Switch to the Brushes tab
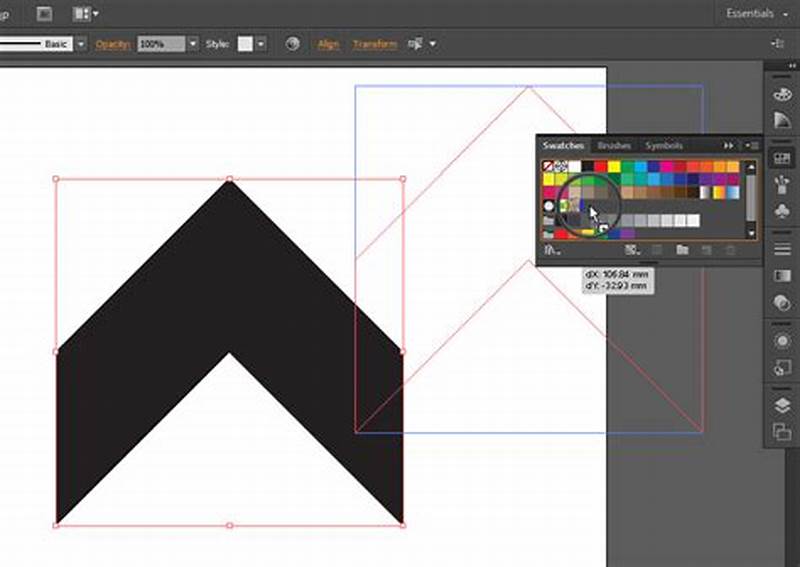 tap(614, 146)
